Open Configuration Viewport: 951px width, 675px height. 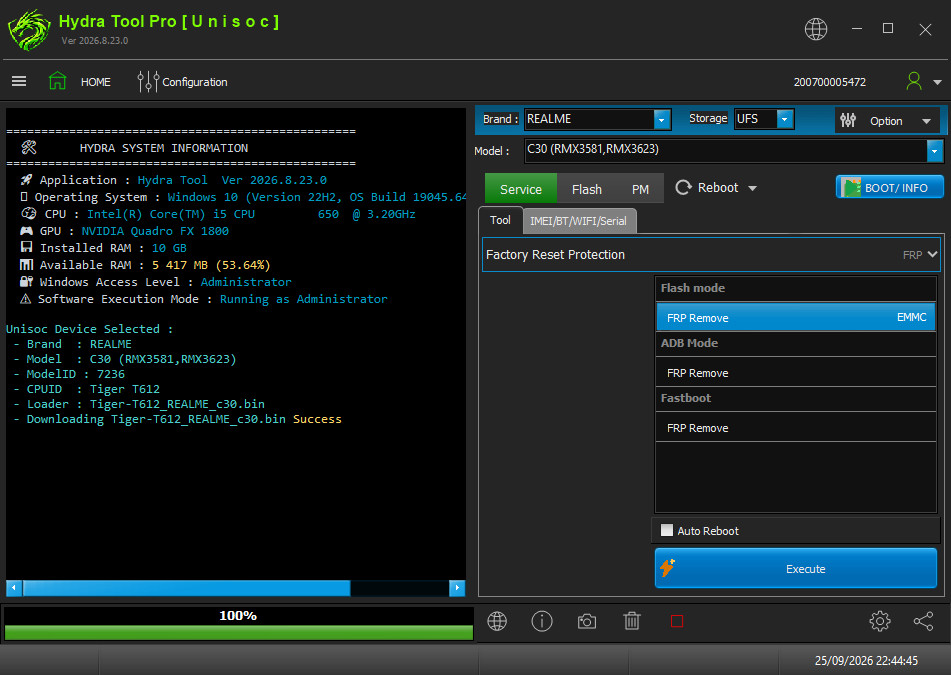coord(195,82)
